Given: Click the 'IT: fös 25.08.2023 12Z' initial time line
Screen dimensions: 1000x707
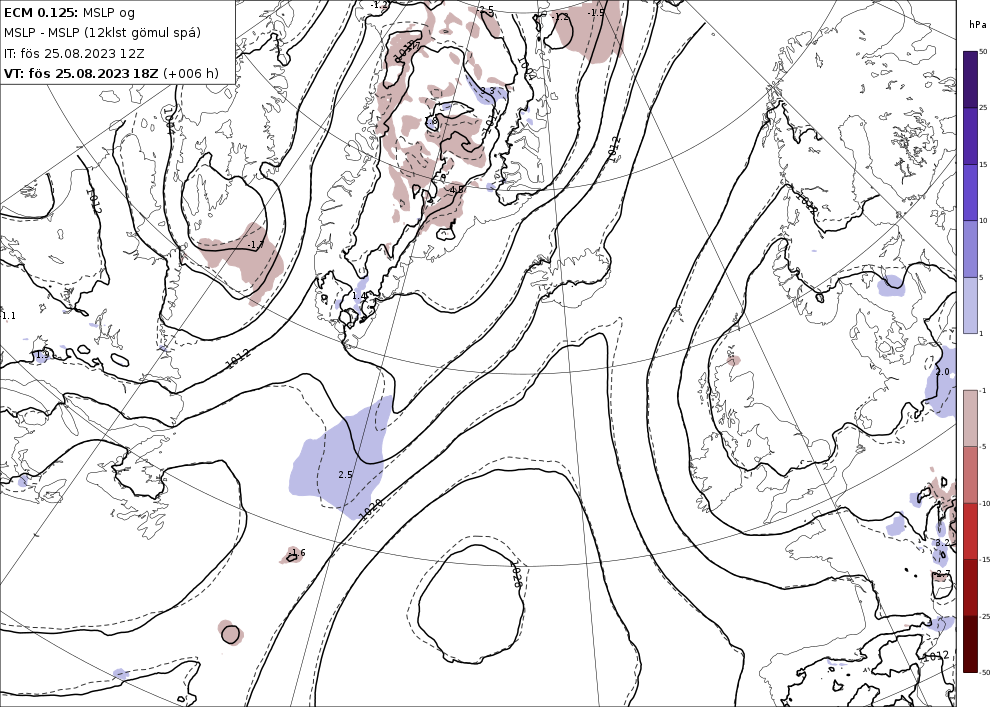Looking at the screenshot, I should pyautogui.click(x=74, y=54).
